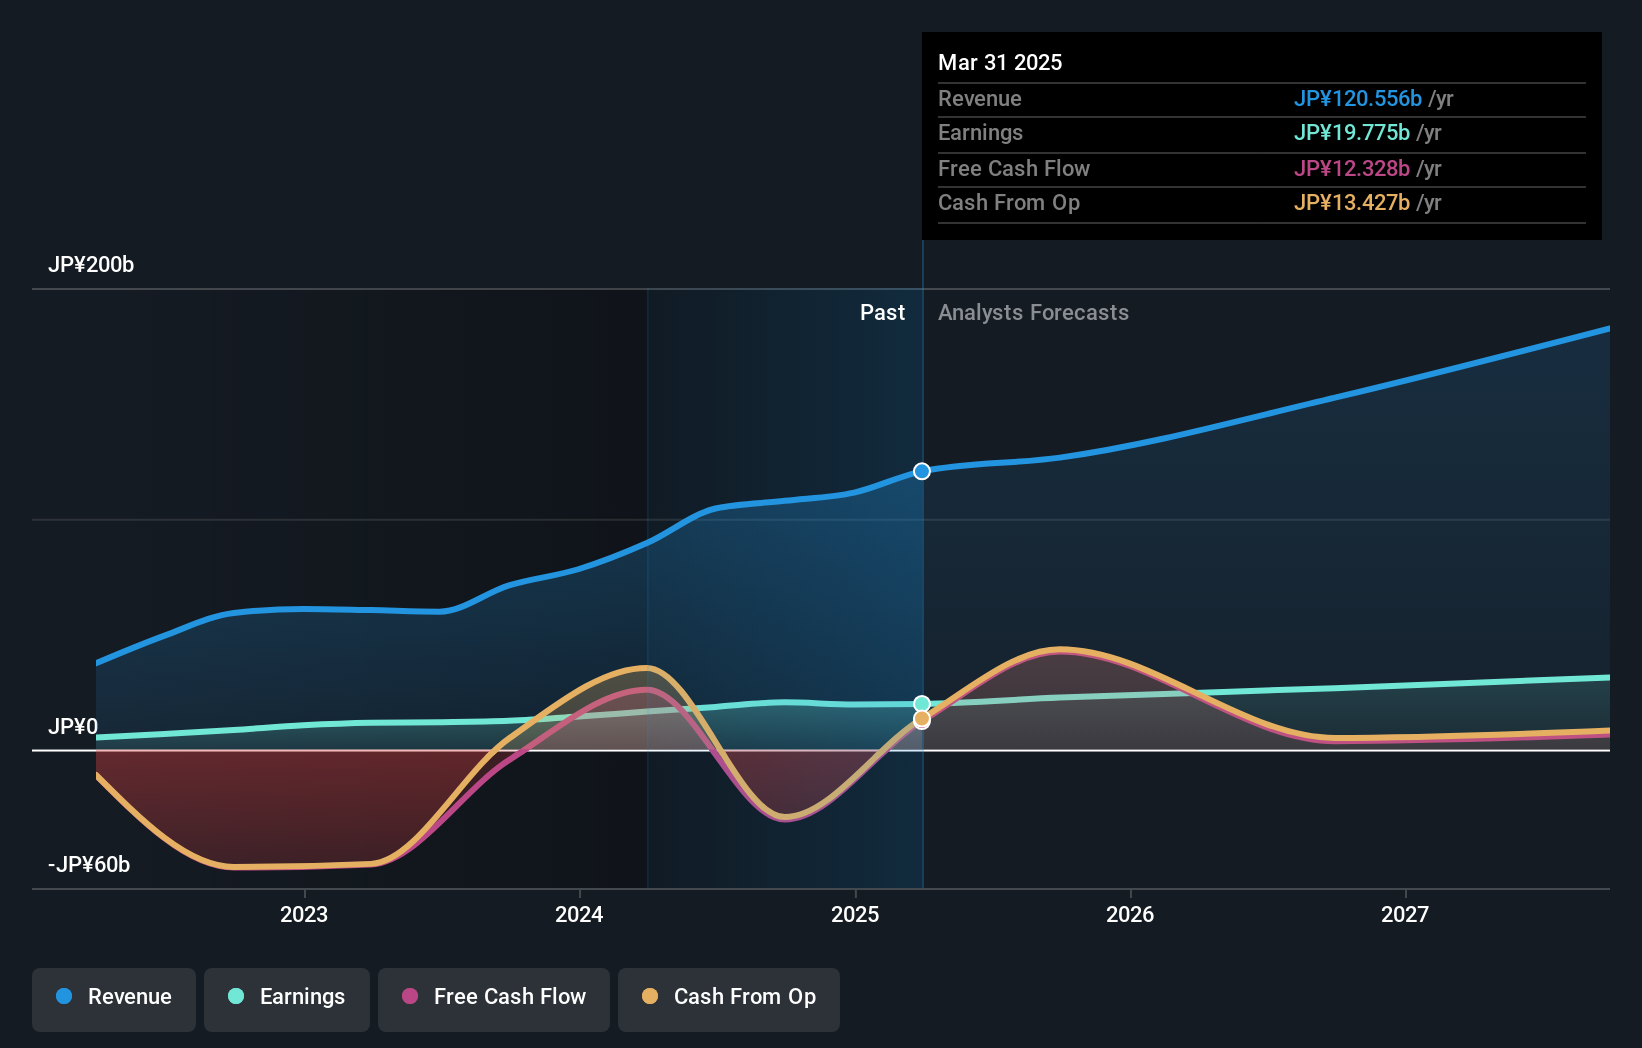Select the Revenue data point on chart
This screenshot has height=1048, width=1642.
(922, 471)
